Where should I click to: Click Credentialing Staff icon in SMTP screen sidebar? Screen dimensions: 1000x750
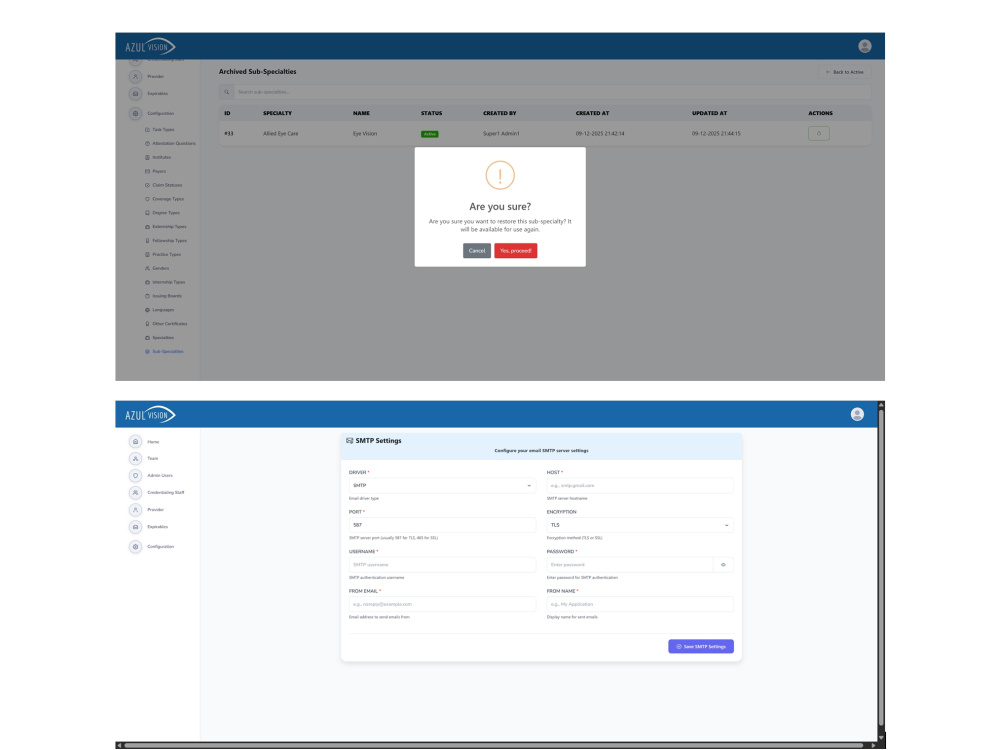[135, 493]
